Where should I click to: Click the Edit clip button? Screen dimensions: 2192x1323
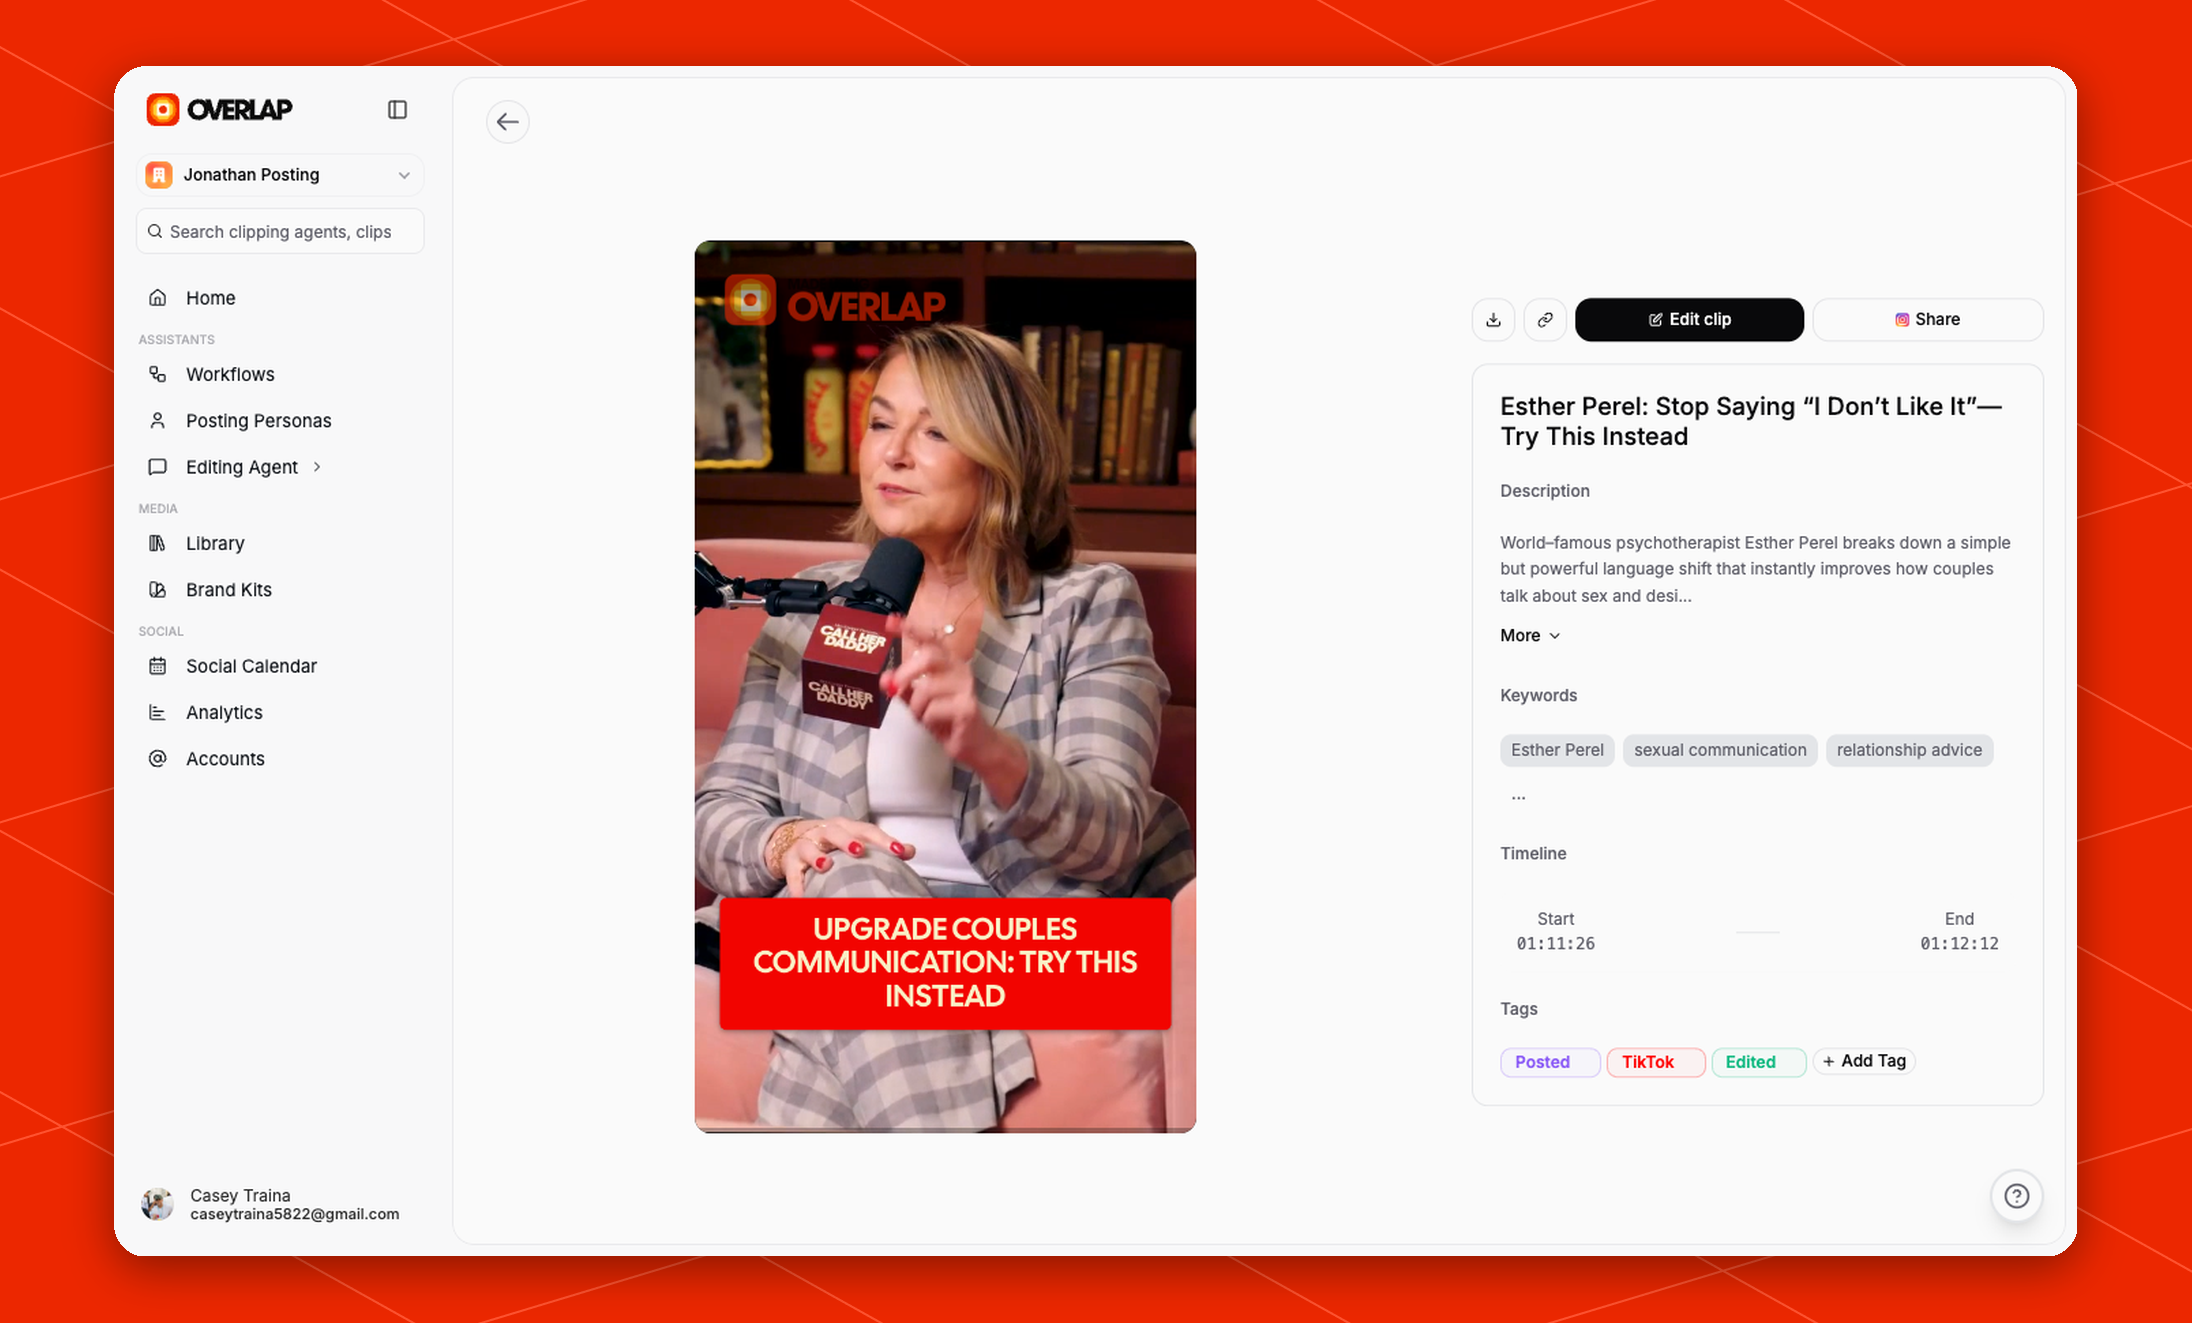(x=1689, y=320)
